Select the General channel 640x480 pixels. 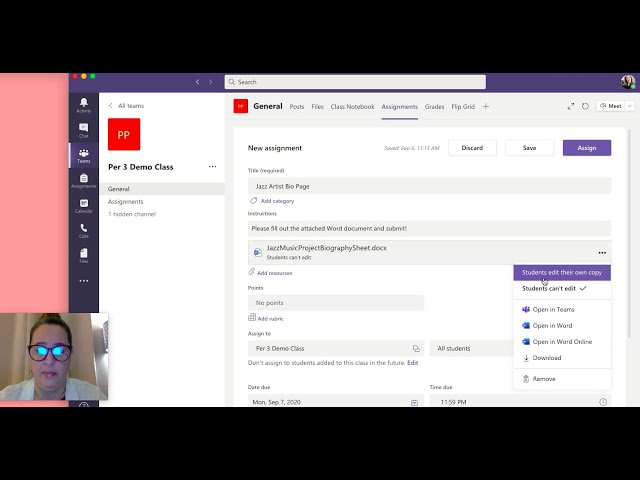click(162, 189)
